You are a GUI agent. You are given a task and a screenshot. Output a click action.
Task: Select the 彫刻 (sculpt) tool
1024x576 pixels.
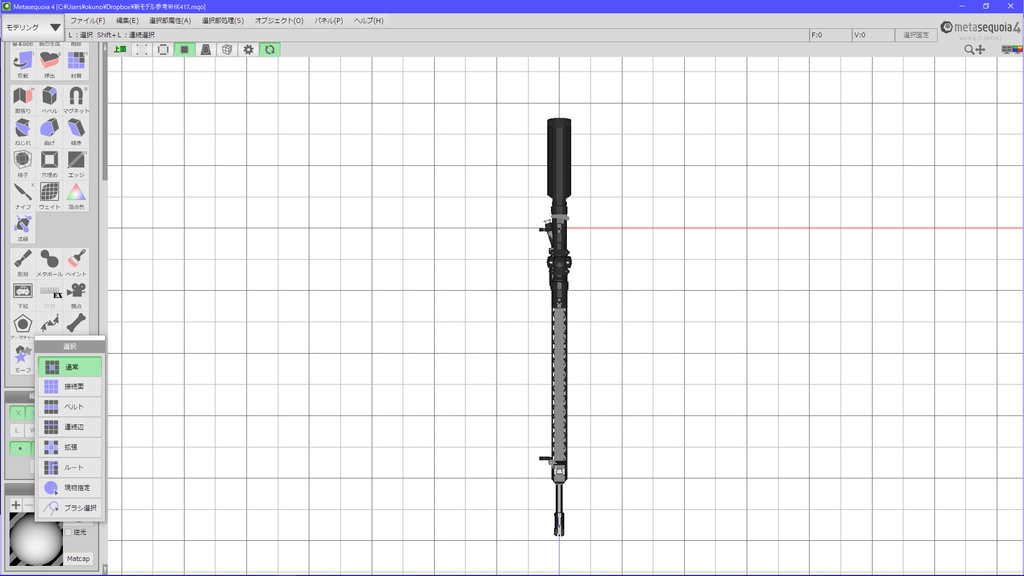click(23, 263)
